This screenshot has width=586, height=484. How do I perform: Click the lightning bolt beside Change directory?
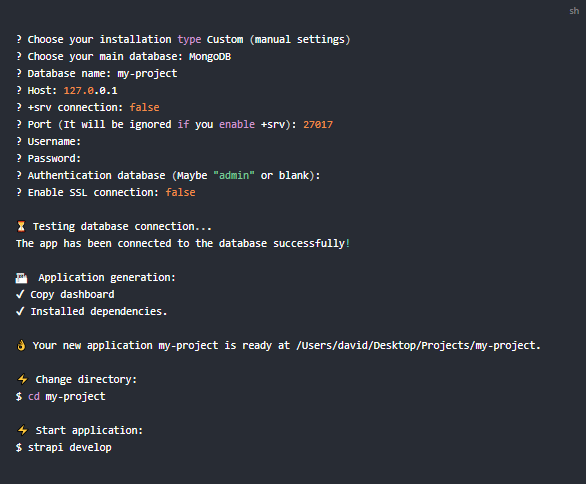tap(22, 379)
